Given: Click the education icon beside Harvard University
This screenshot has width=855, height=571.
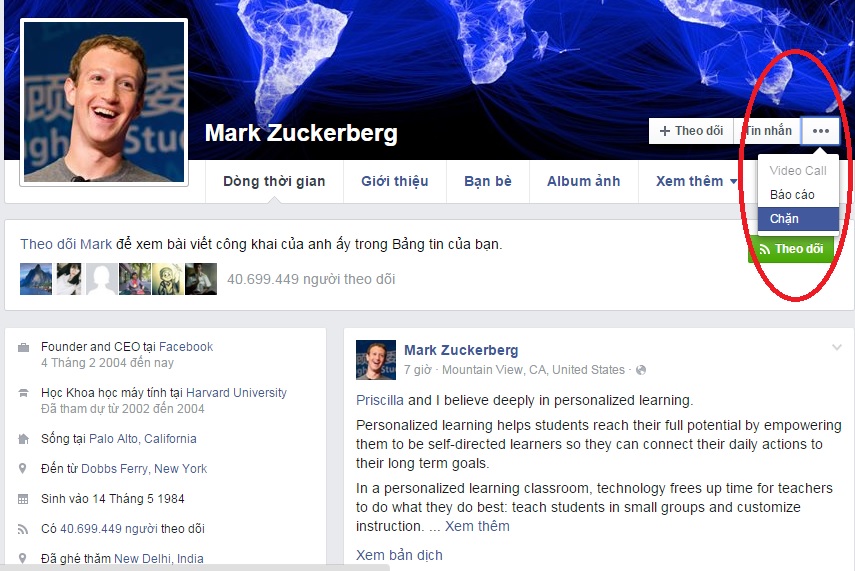Looking at the screenshot, I should (23, 393).
